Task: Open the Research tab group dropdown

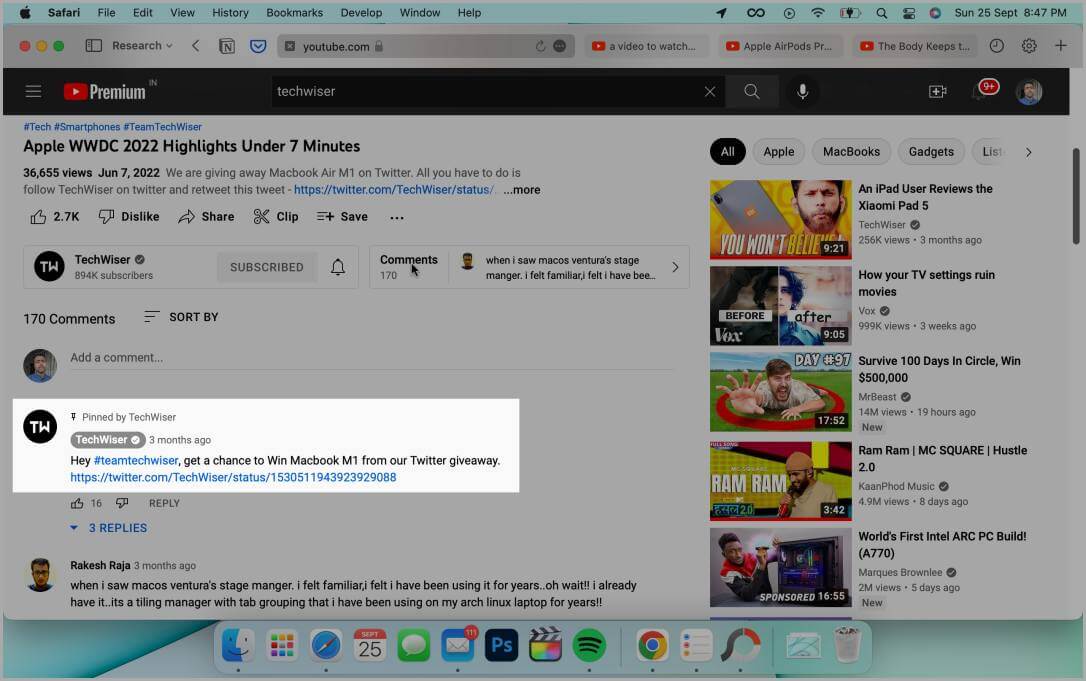Action: click(x=142, y=46)
